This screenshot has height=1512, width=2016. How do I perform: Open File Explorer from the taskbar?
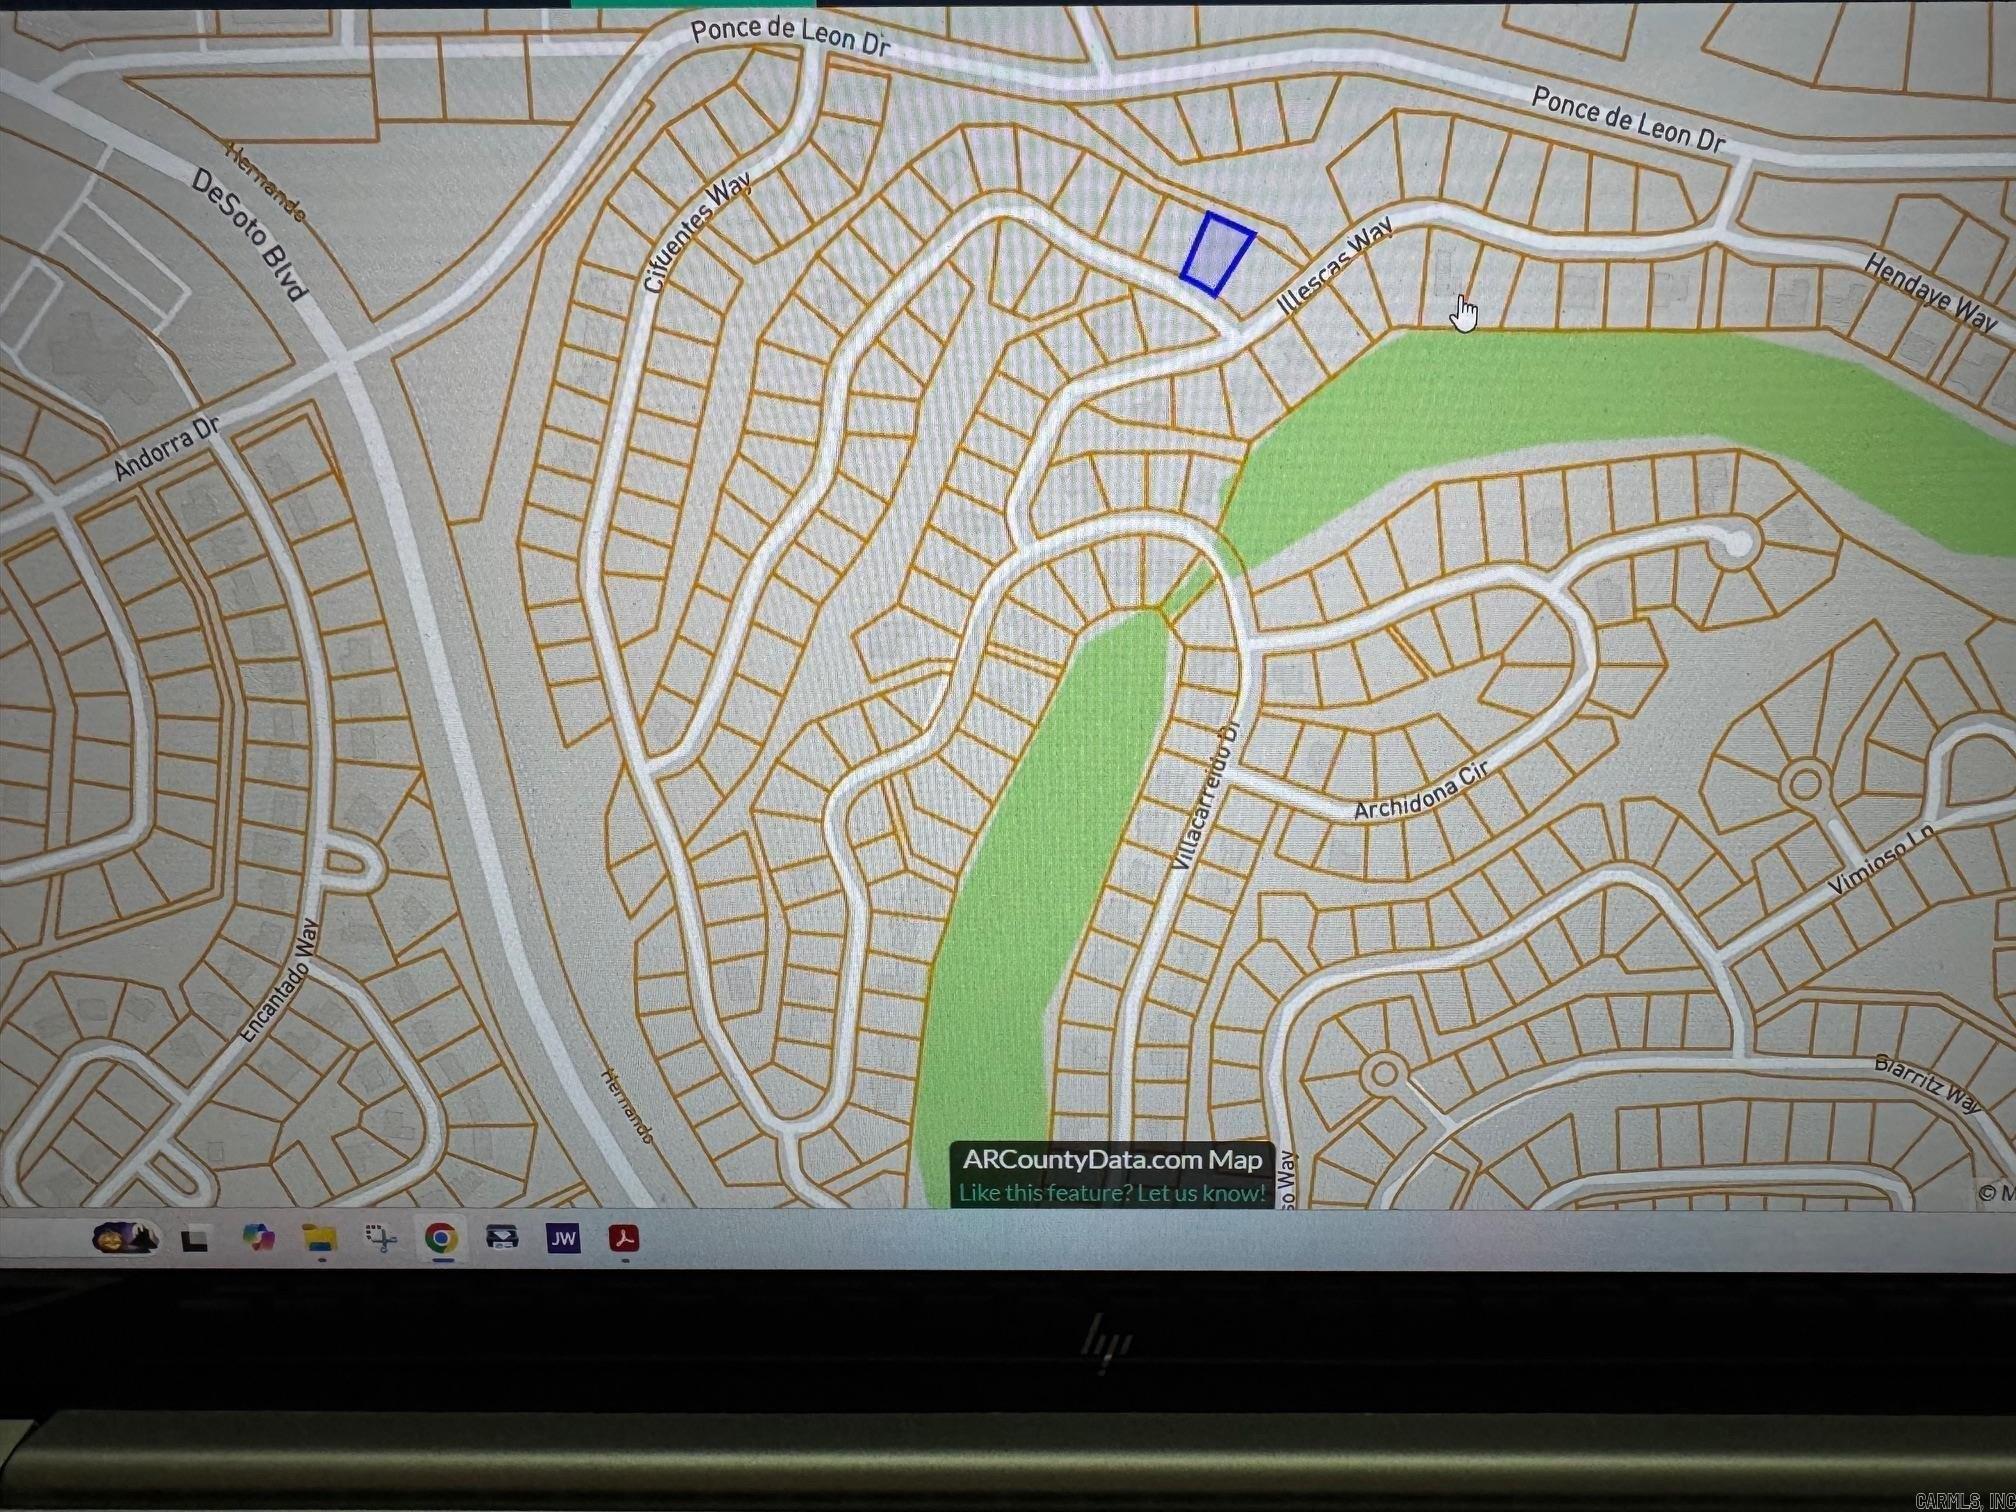click(320, 1240)
